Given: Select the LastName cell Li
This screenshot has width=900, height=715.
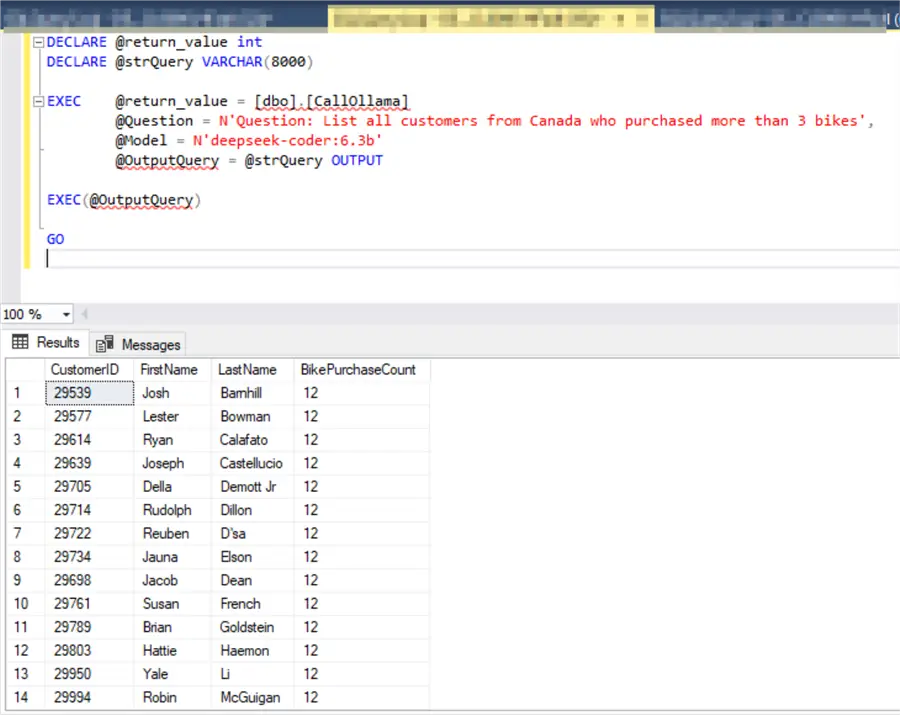Looking at the screenshot, I should coord(252,674).
